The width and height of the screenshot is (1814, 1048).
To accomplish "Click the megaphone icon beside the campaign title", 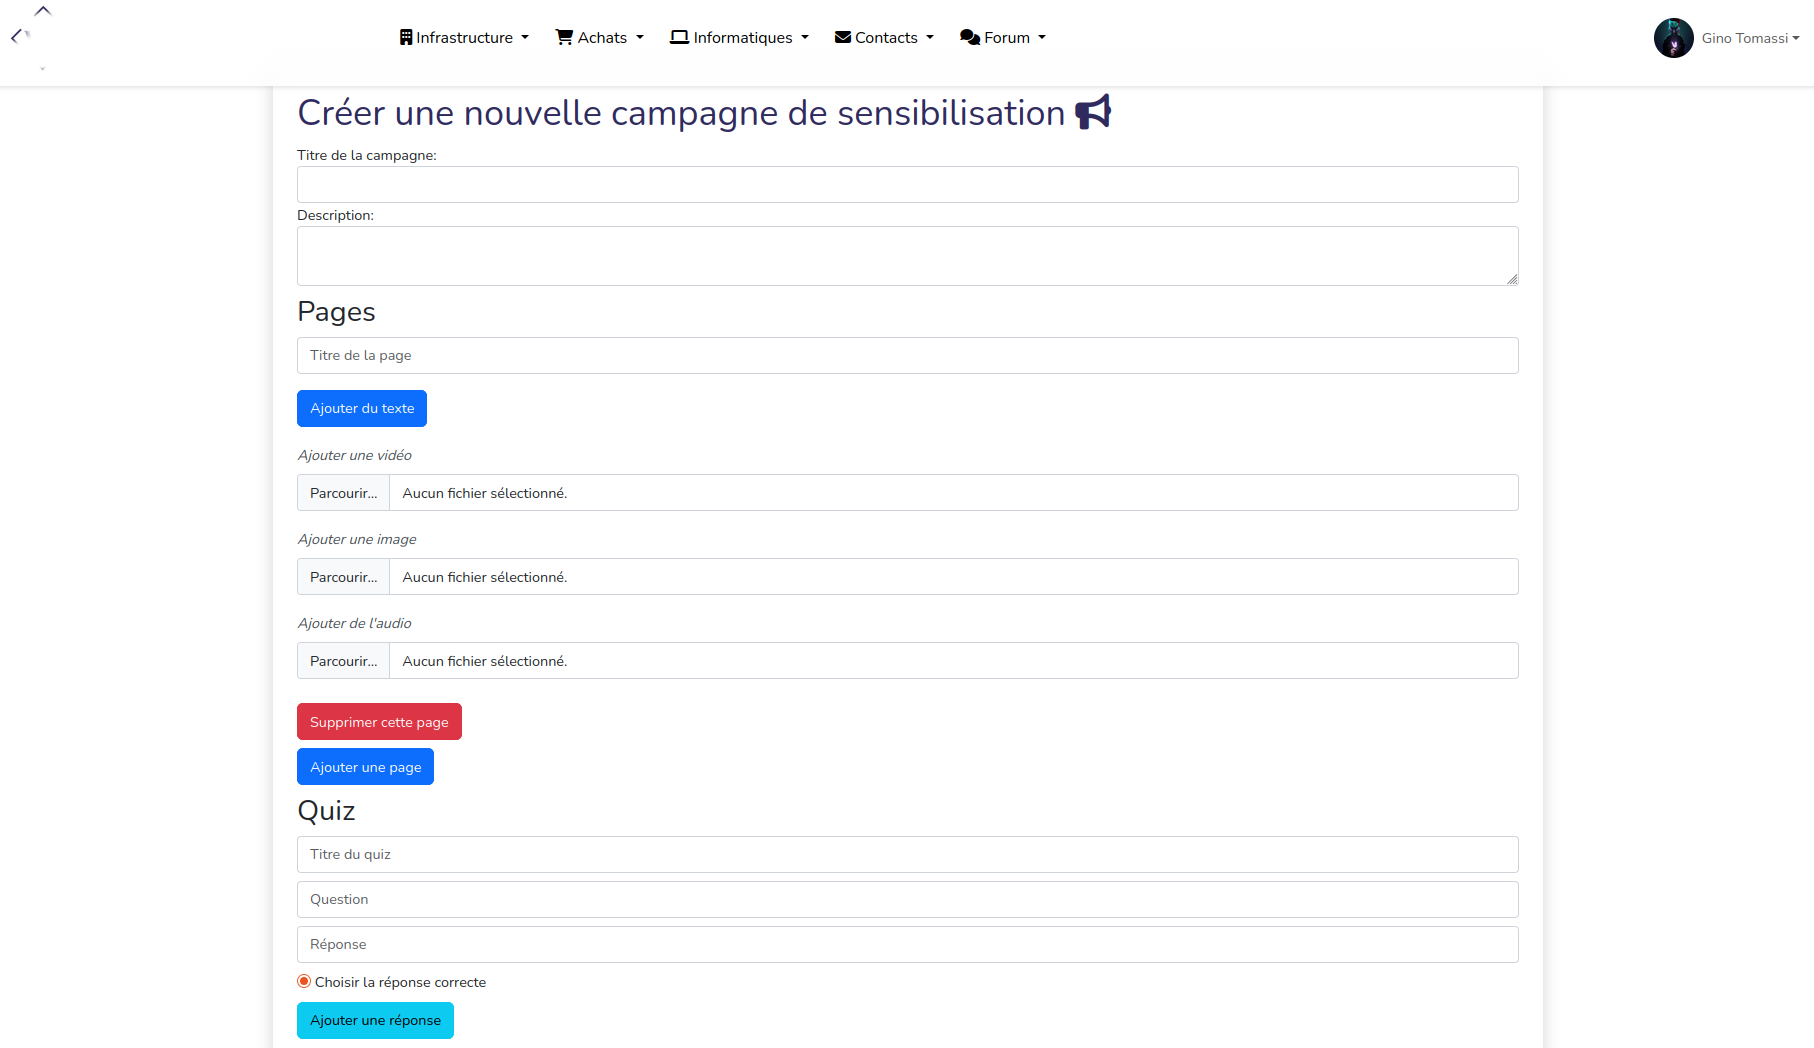I will pyautogui.click(x=1092, y=111).
